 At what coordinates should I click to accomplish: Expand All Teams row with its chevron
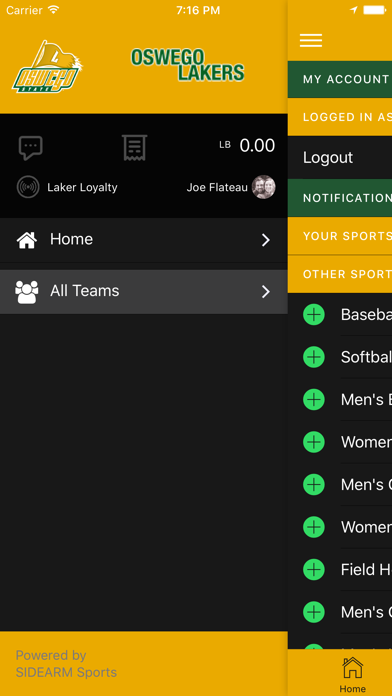[265, 292]
